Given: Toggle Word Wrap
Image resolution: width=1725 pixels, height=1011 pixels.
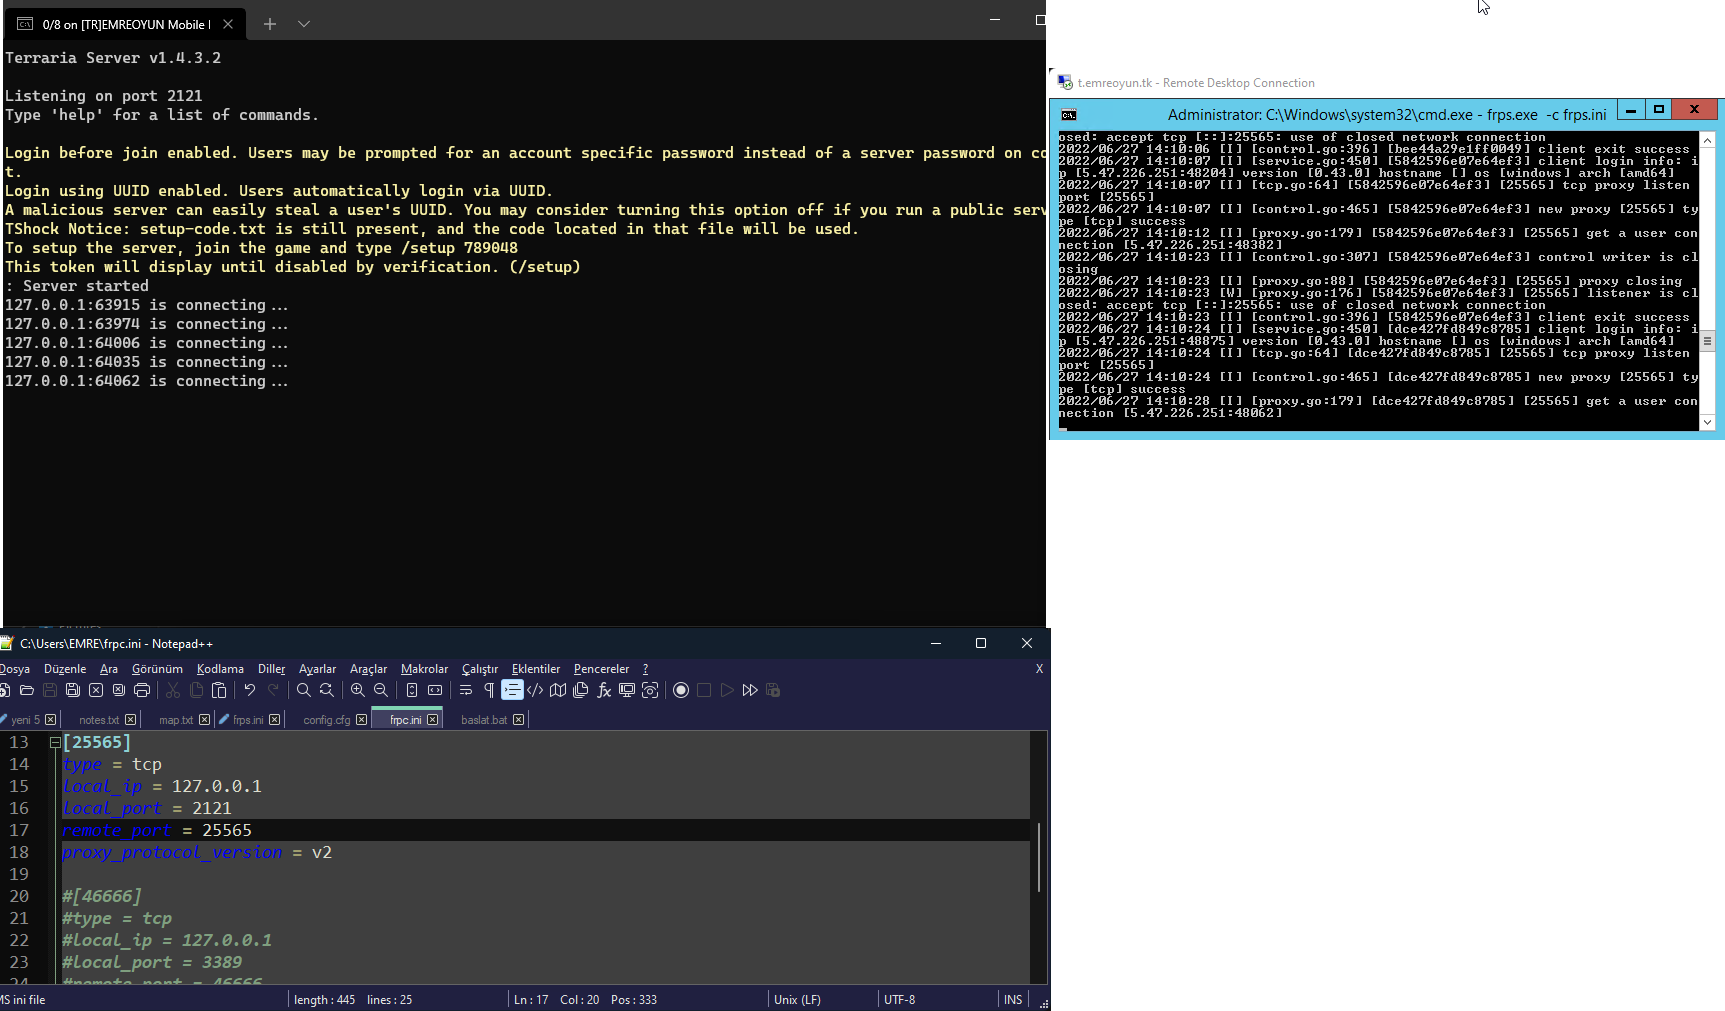Looking at the screenshot, I should pyautogui.click(x=465, y=690).
